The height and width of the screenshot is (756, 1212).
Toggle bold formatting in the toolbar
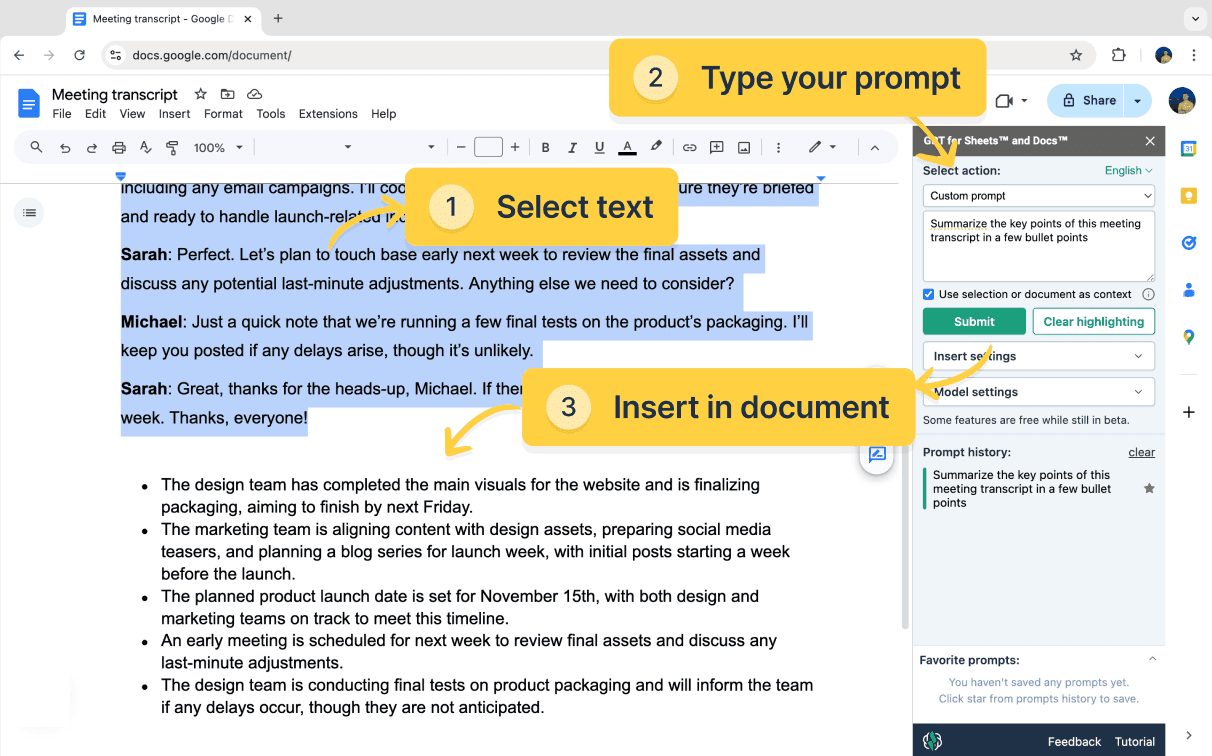coord(545,147)
